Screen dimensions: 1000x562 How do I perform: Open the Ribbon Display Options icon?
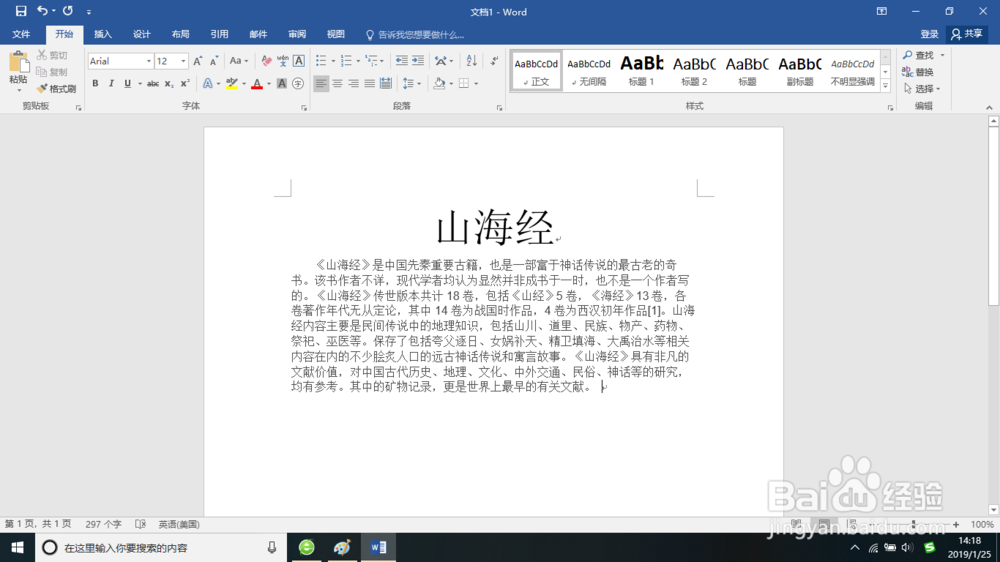881,11
